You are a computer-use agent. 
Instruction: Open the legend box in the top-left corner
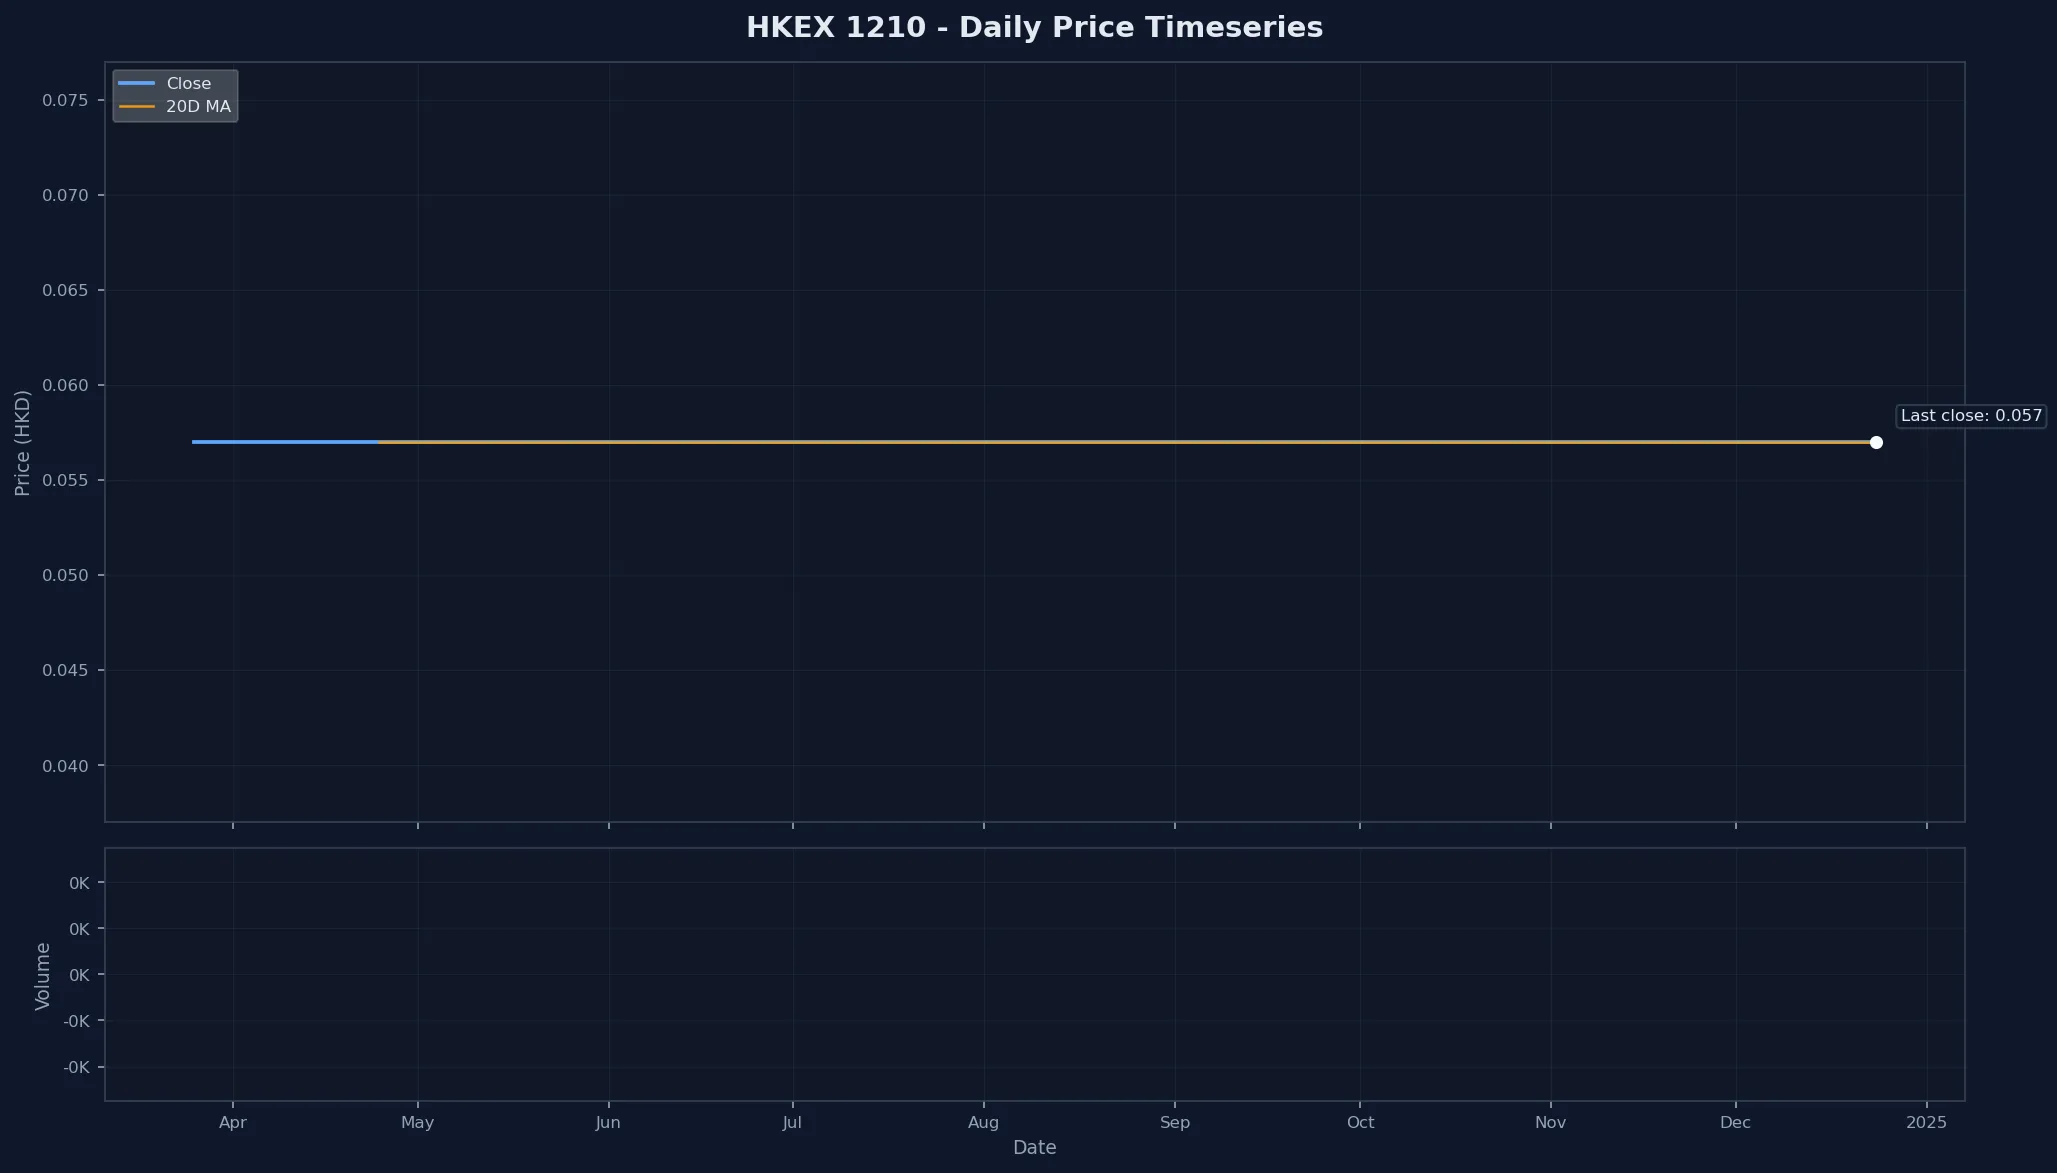(175, 95)
